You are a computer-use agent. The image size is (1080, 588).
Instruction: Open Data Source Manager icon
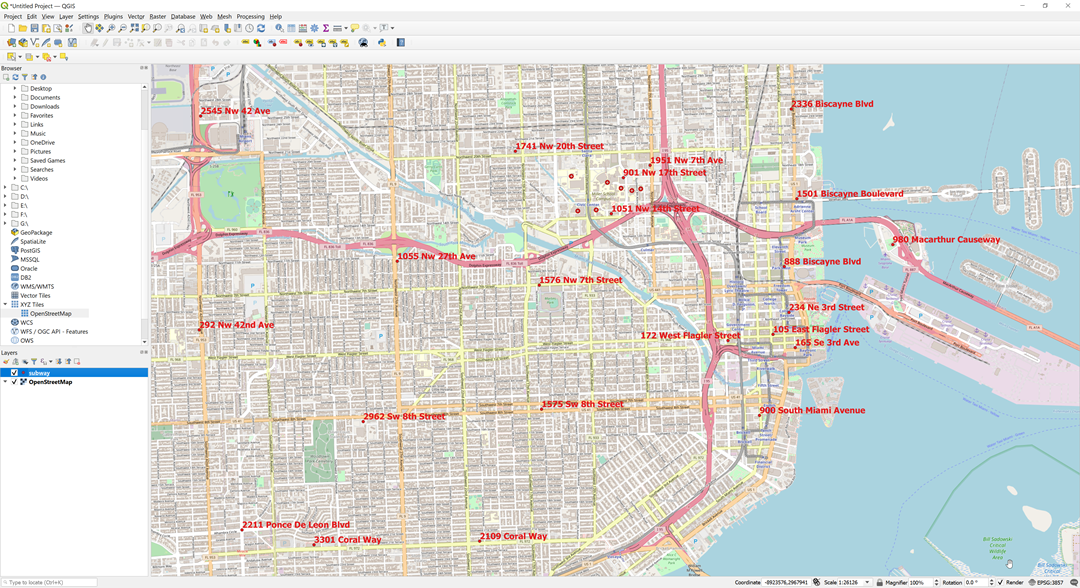(x=11, y=43)
